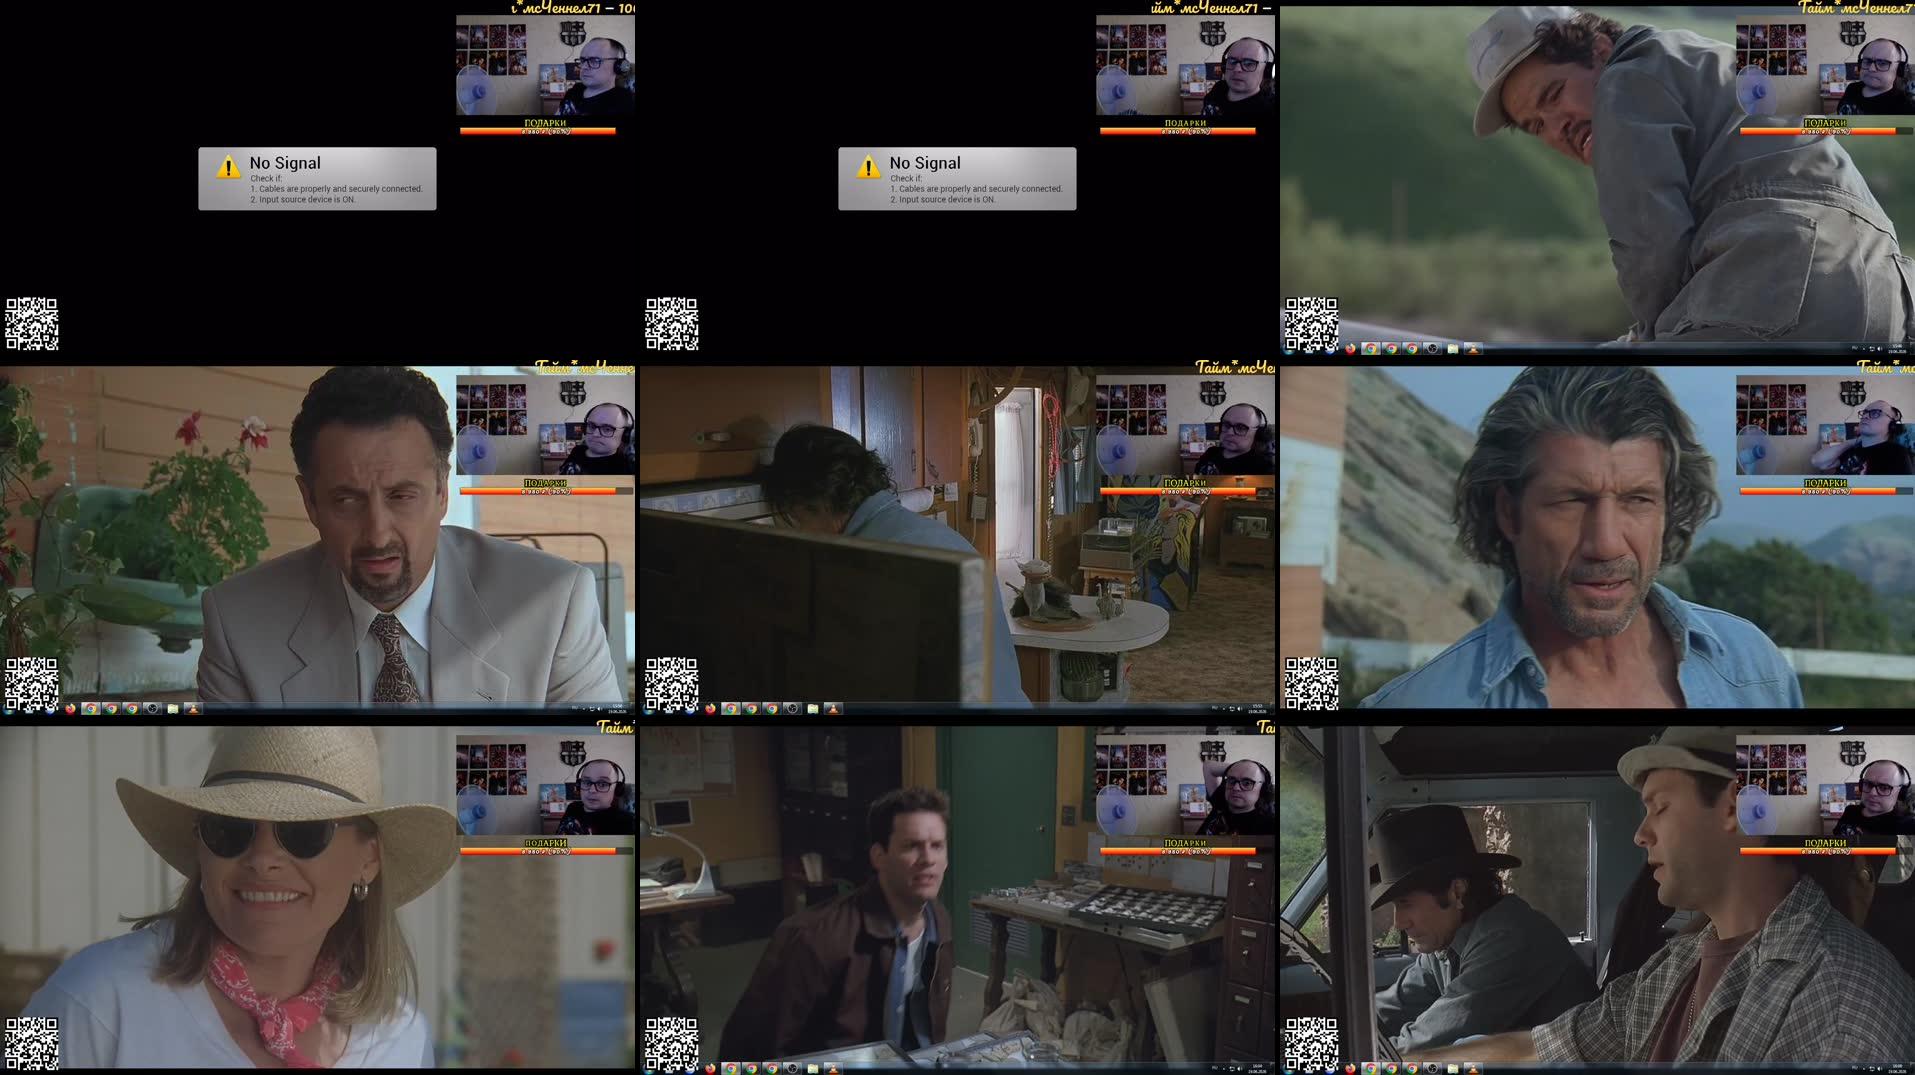The height and width of the screenshot is (1075, 1915).
Task: Click the "No Signal" heading in the top-center frame
Action: click(x=925, y=163)
